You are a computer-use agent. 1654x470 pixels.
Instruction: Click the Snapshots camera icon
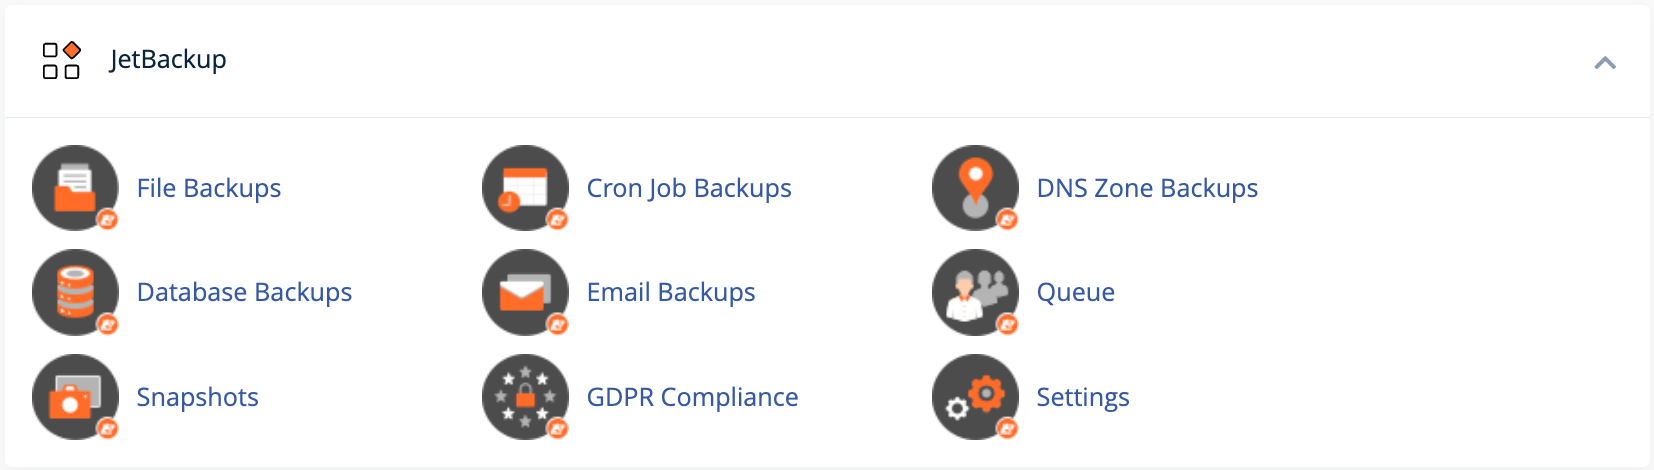tap(75, 397)
